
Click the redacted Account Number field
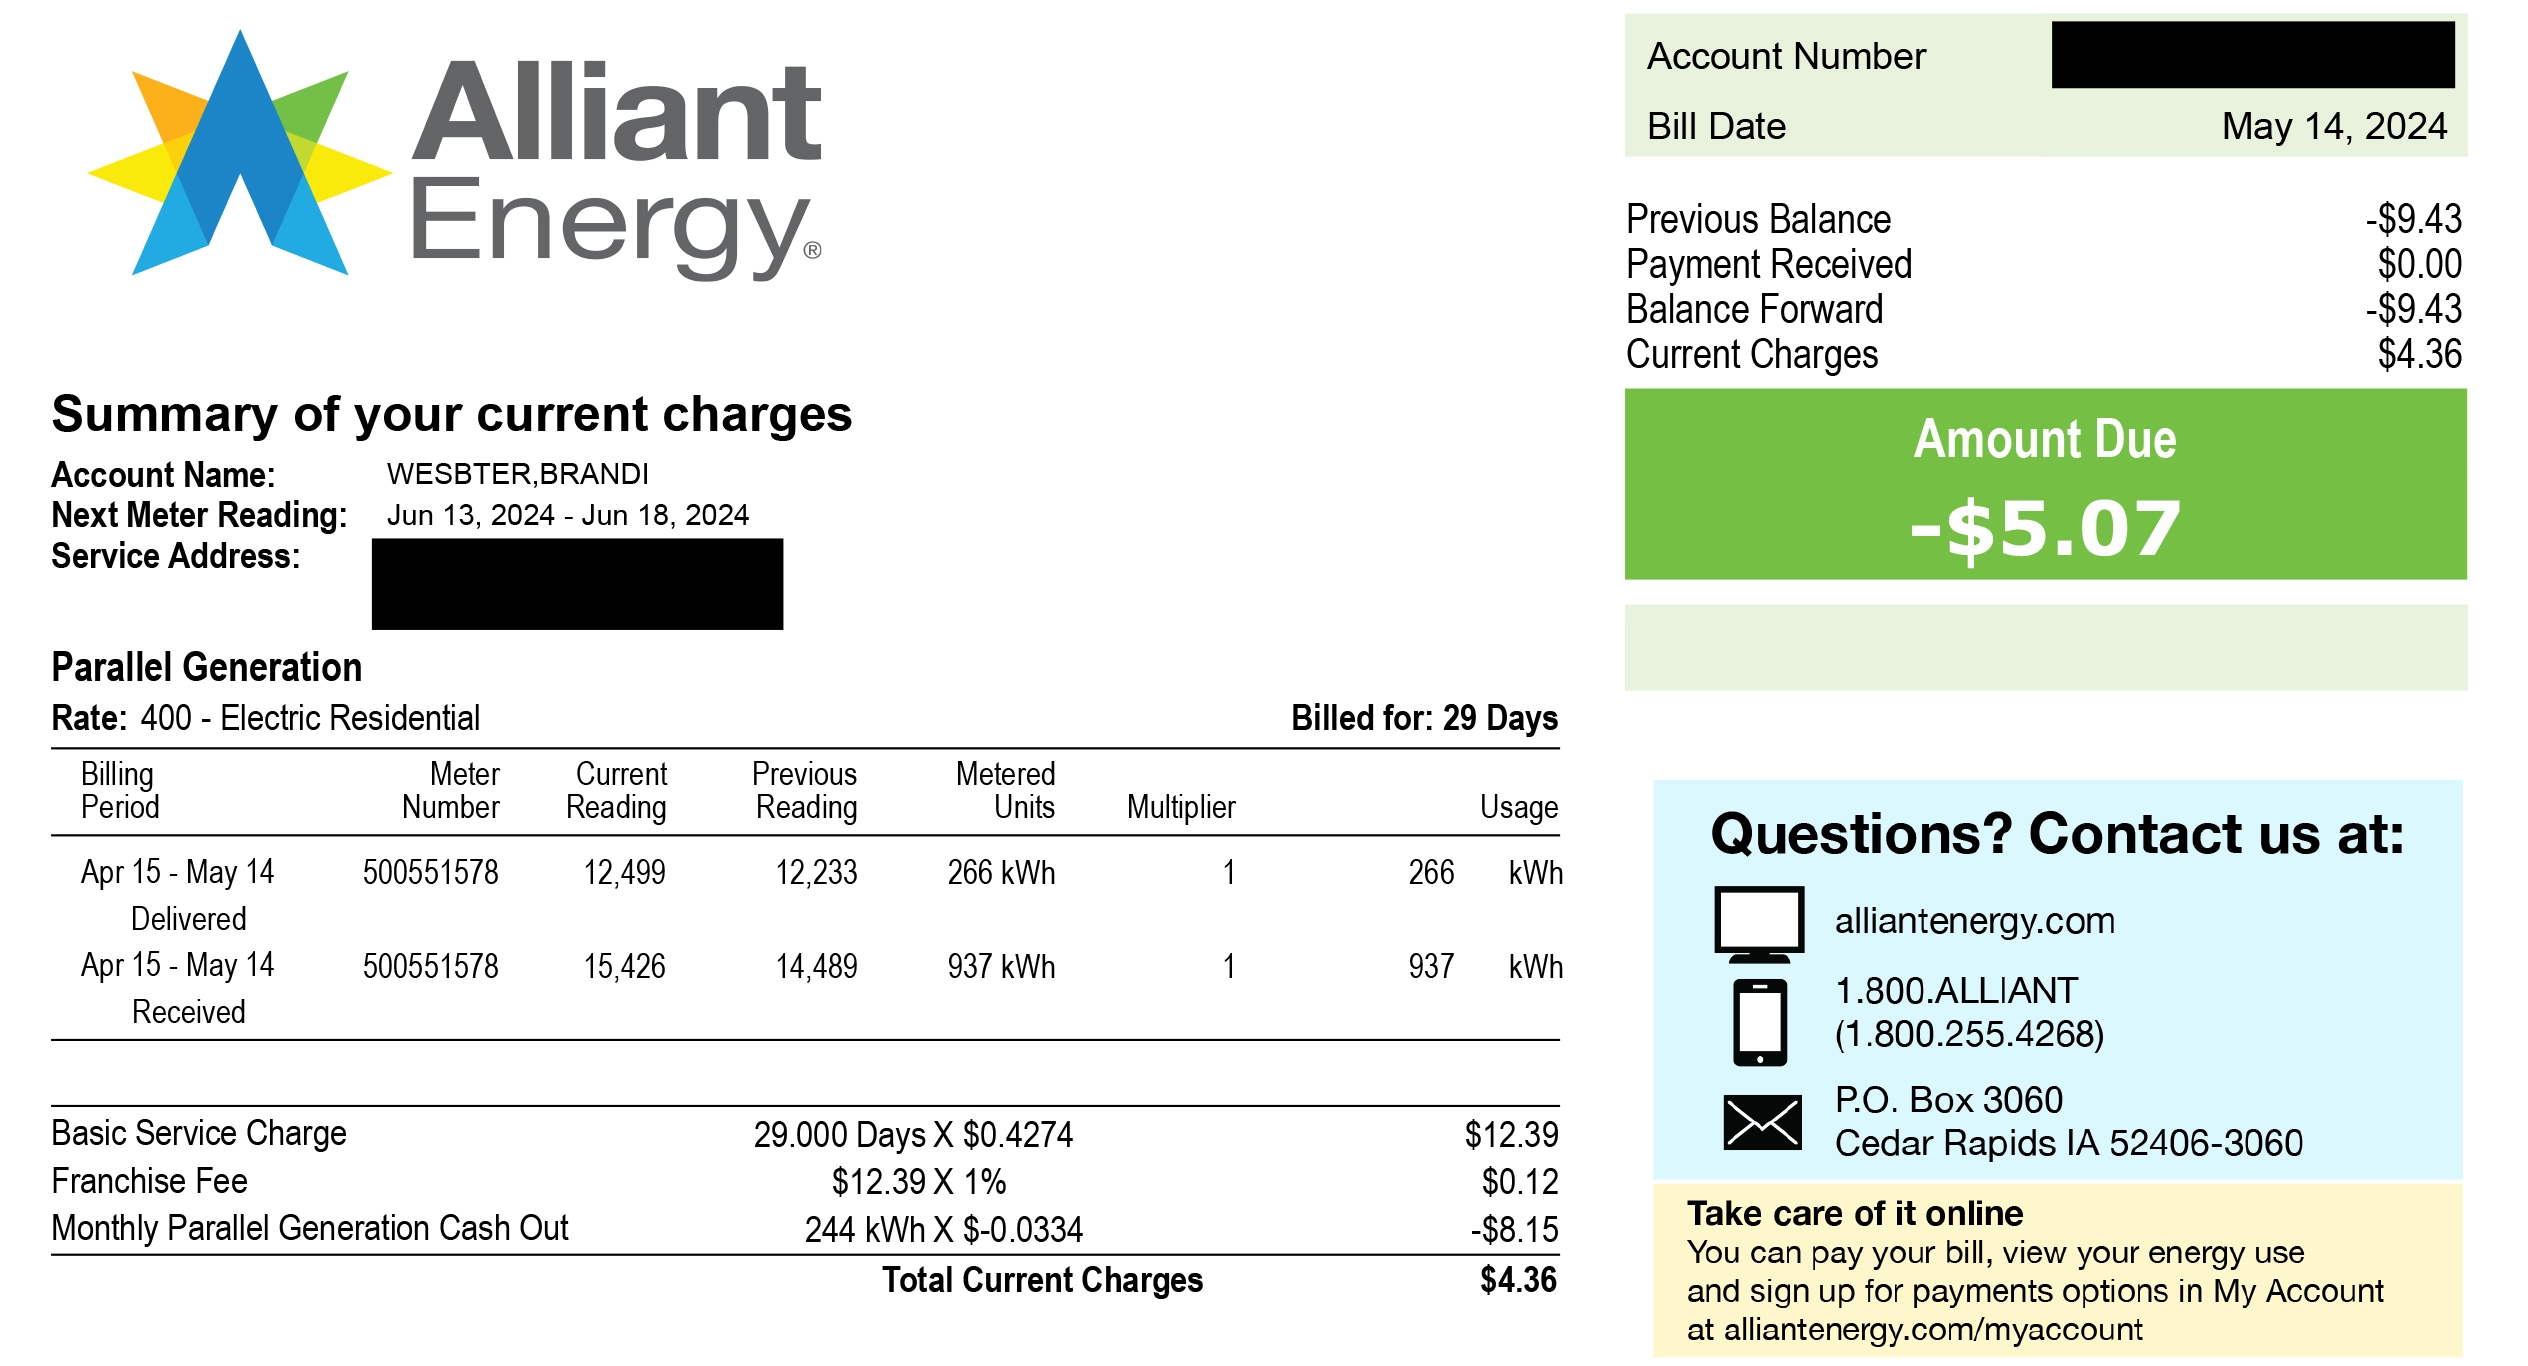pos(2252,55)
